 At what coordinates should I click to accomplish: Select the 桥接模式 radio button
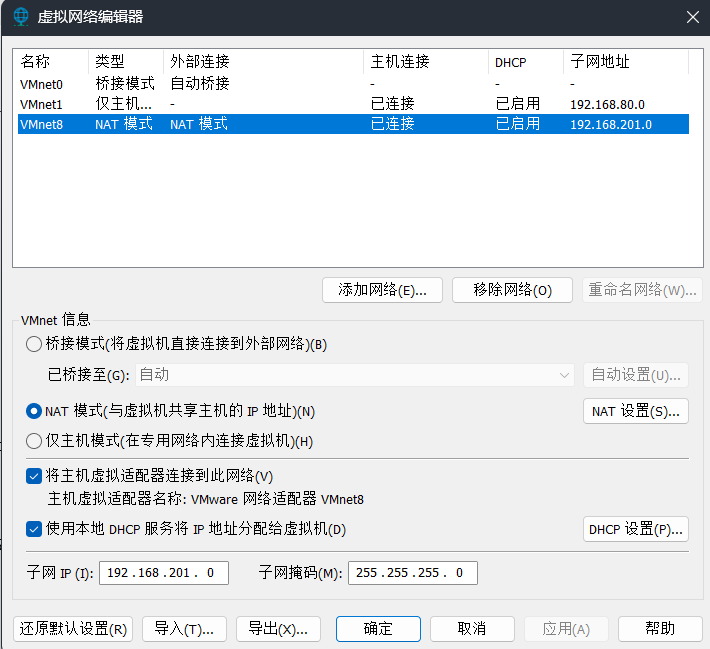34,344
